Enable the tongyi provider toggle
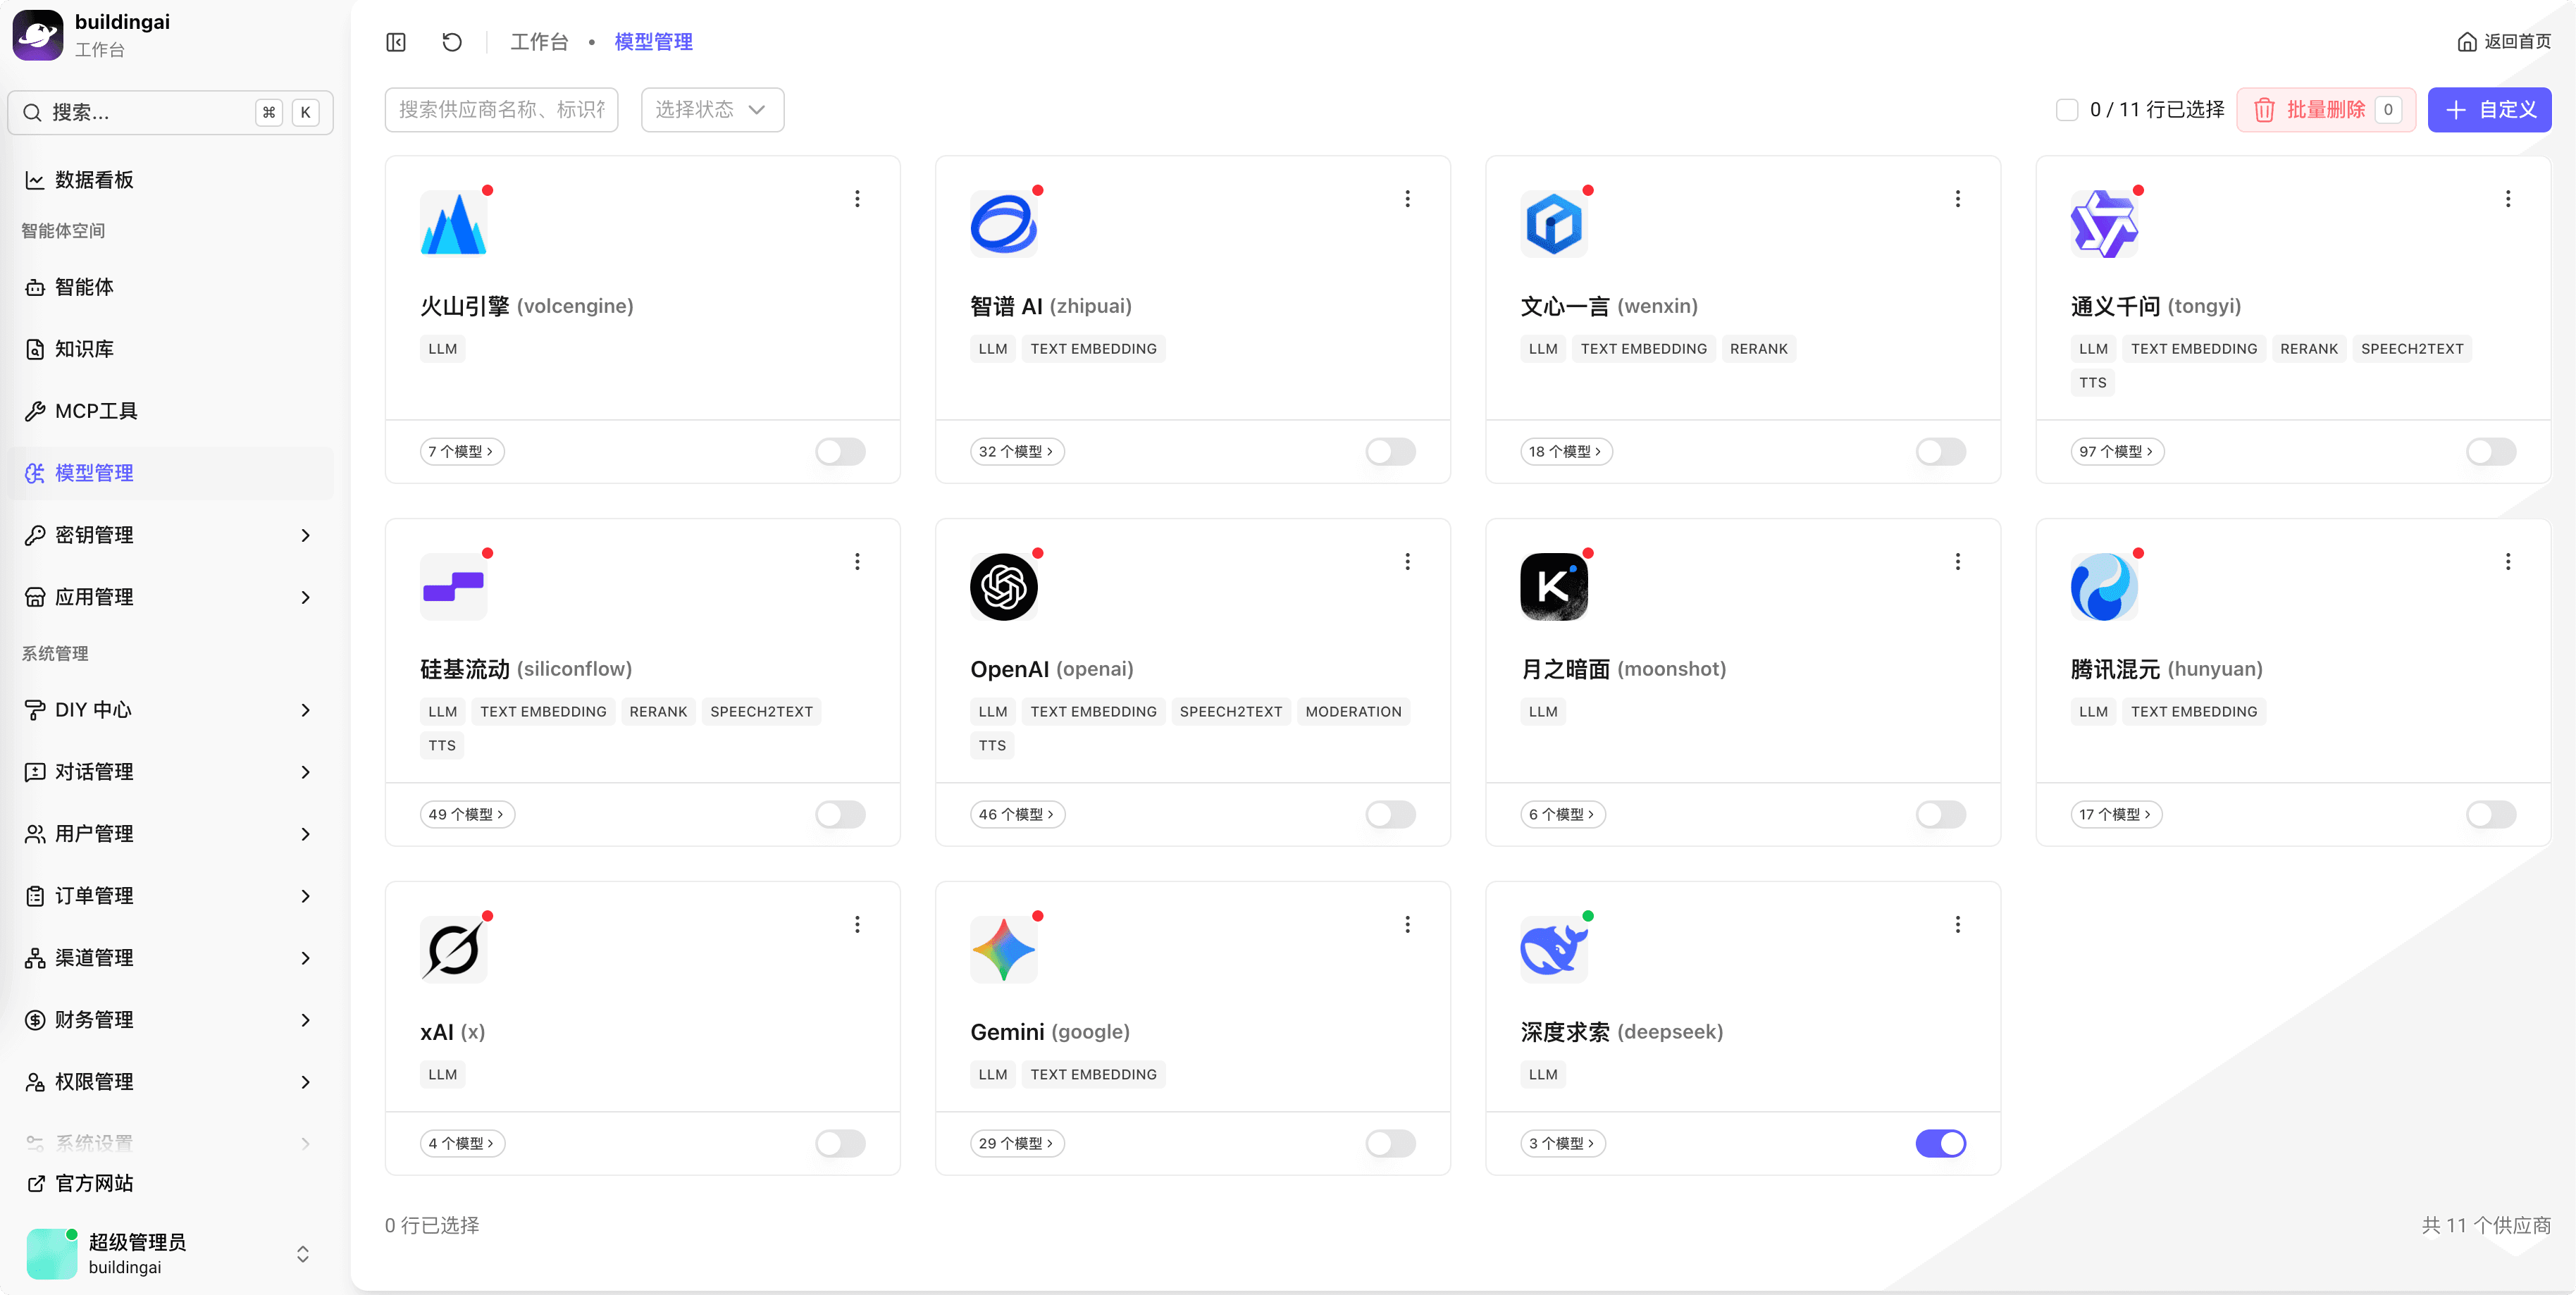2576x1295 pixels. 2490,452
